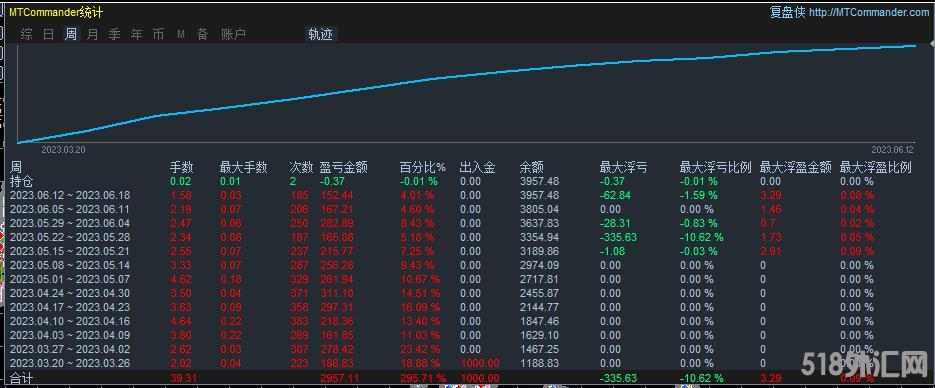Image resolution: width=935 pixels, height=388 pixels.
Task: Select the week row 2023.04.17 ~ 2023.04.23
Action: (70, 307)
